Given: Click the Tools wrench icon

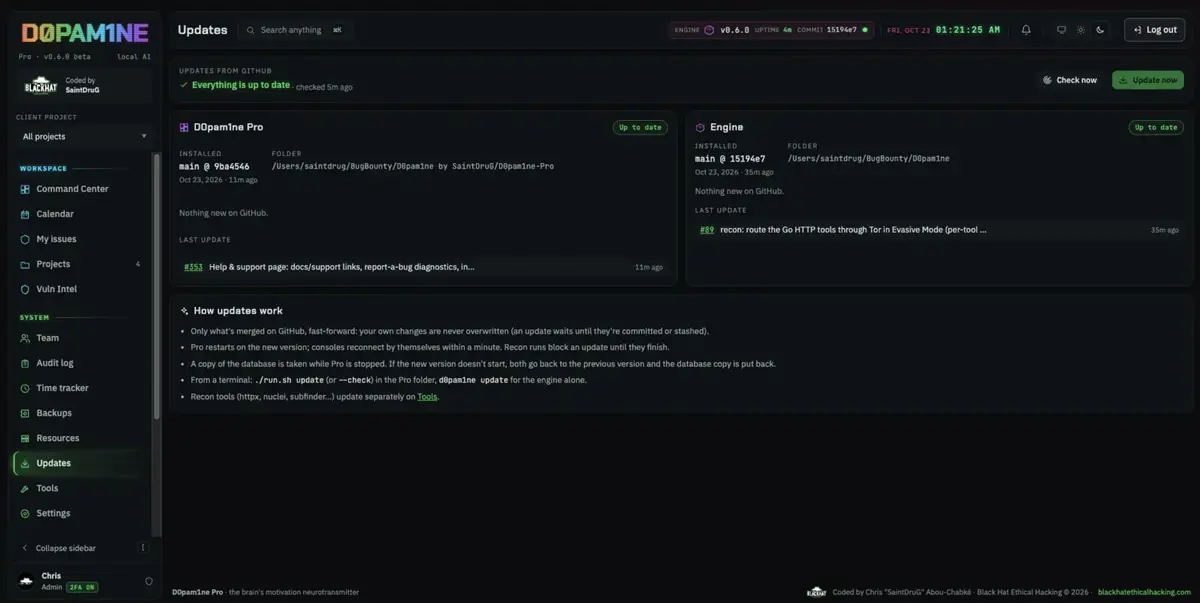Looking at the screenshot, I should coord(26,488).
